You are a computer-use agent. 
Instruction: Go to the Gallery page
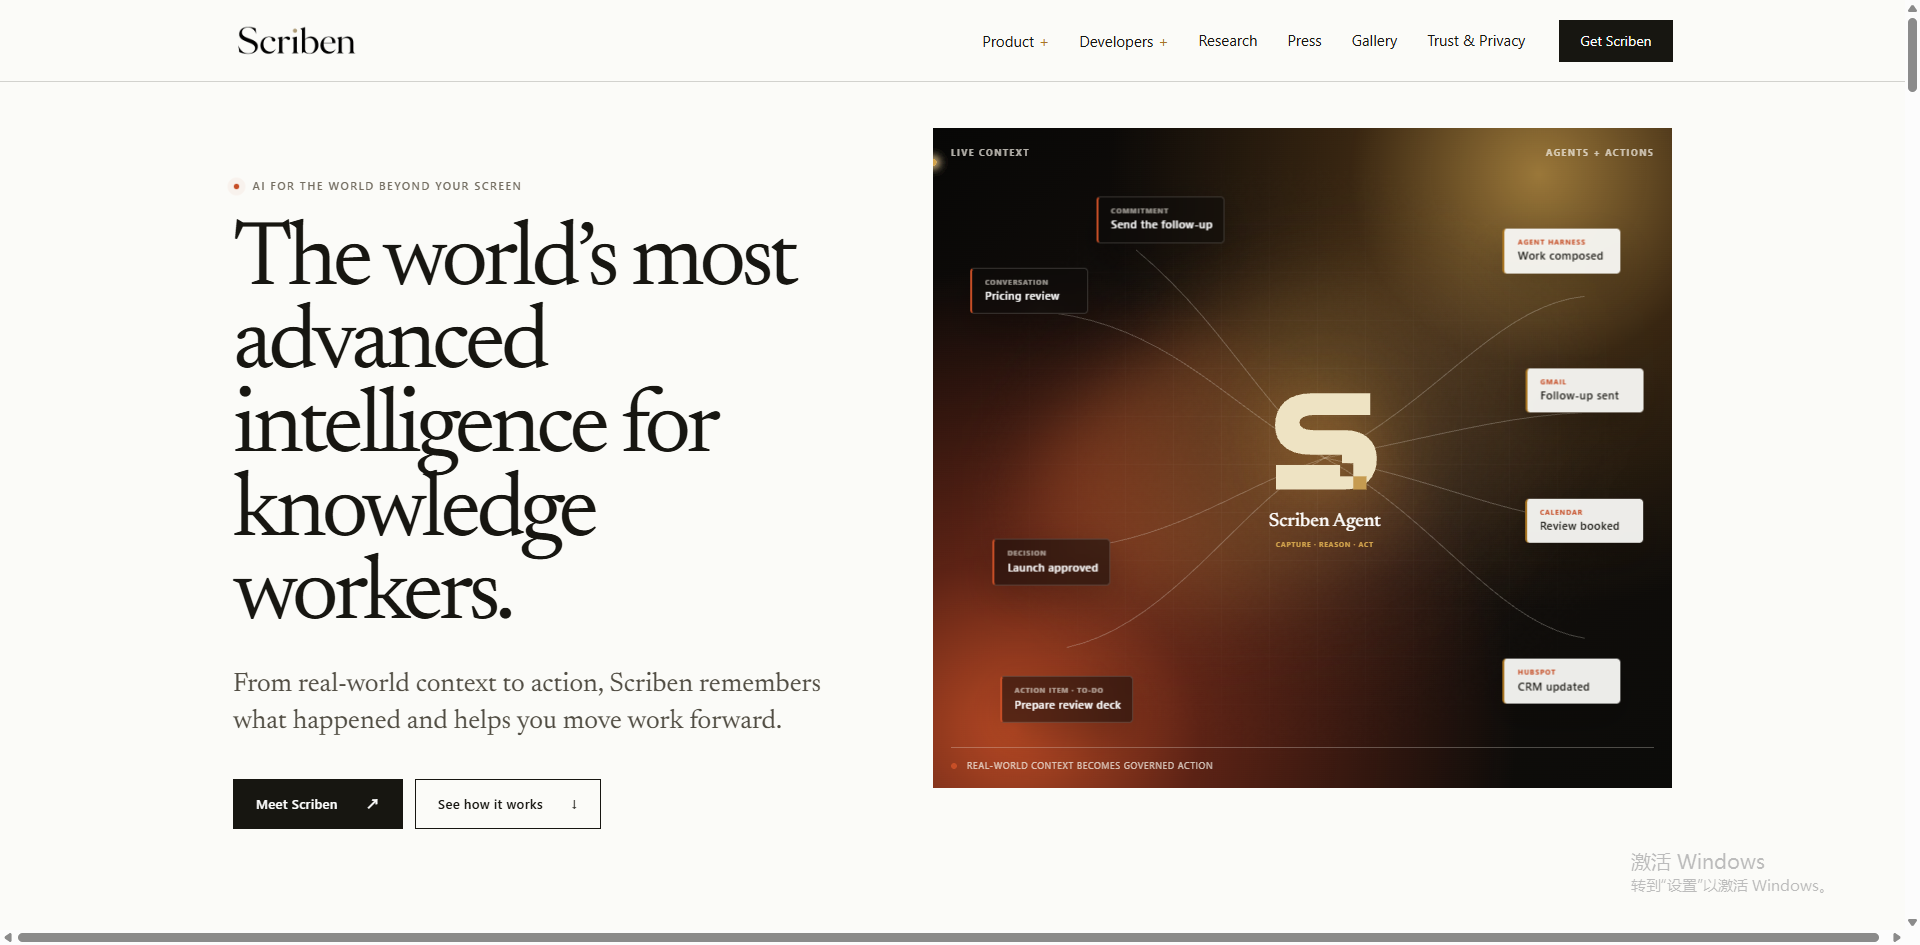tap(1374, 41)
